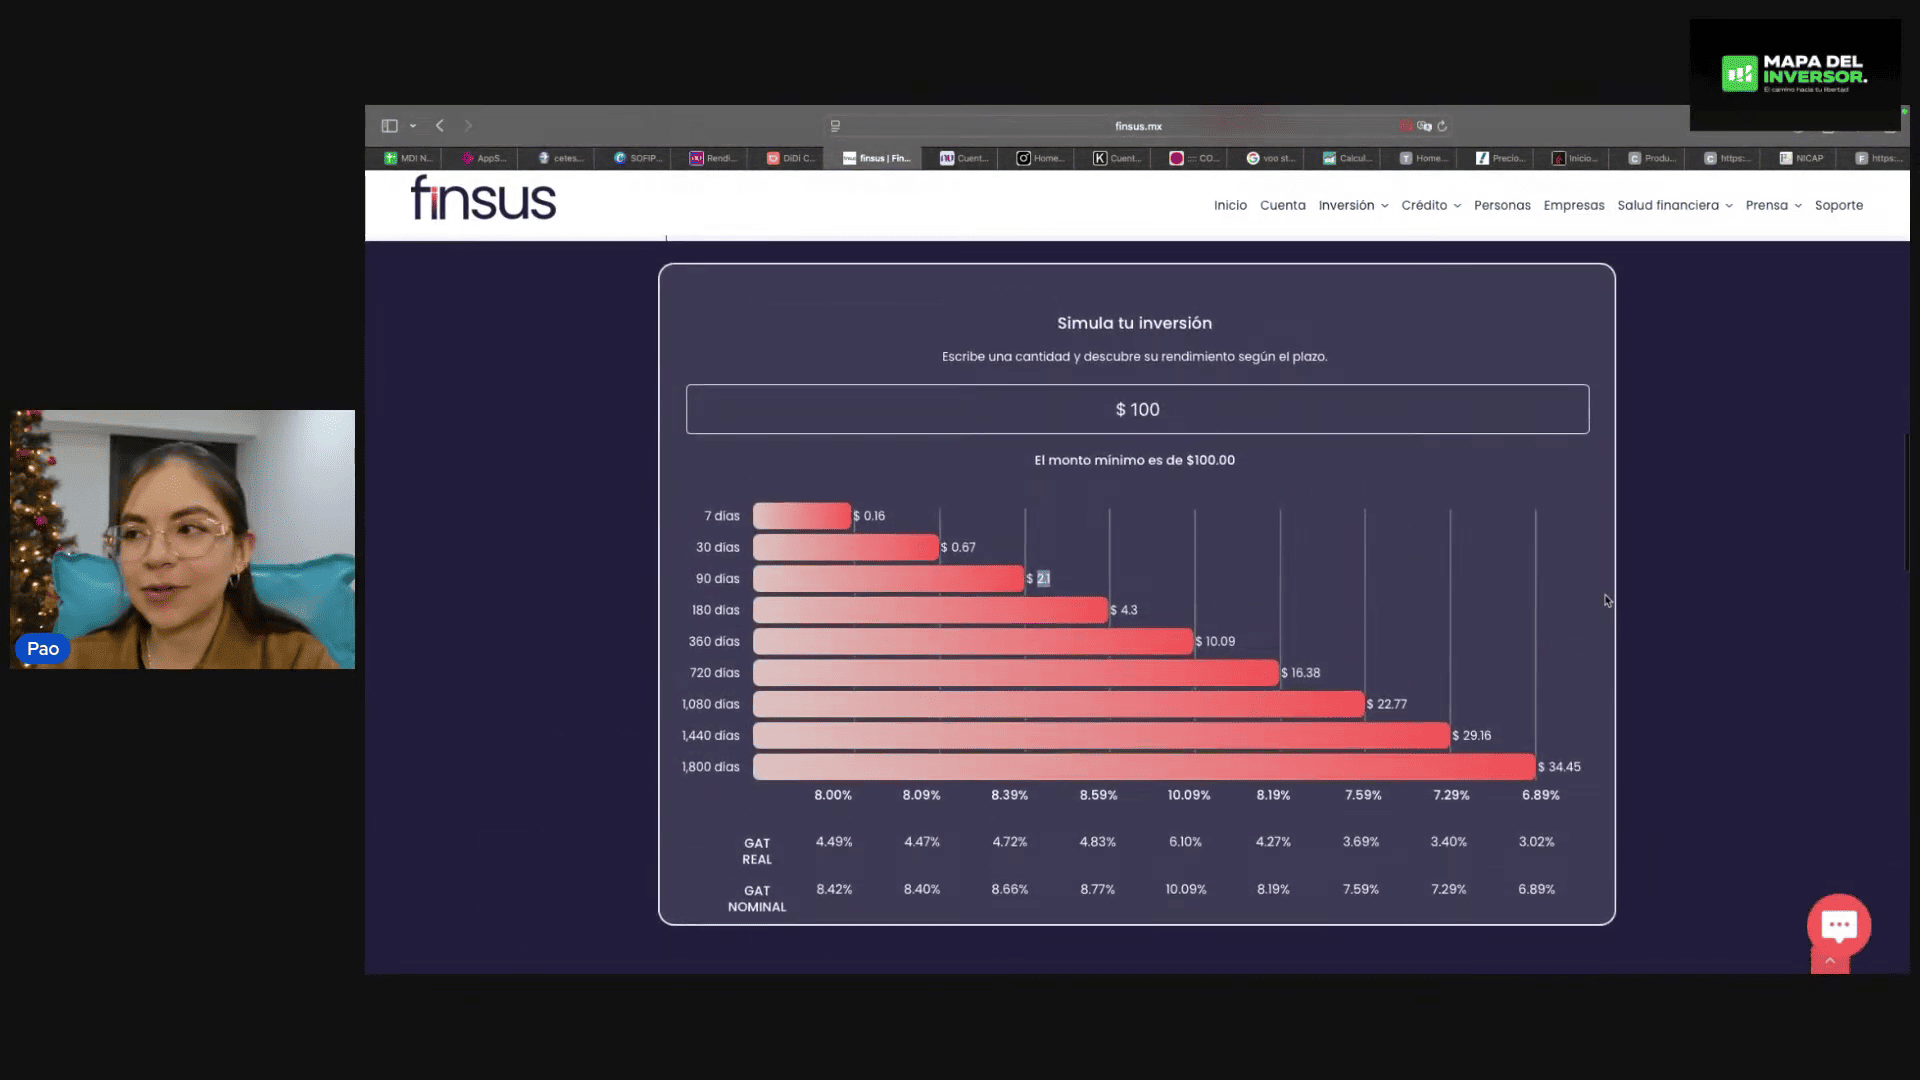1920x1080 pixels.
Task: Expand the Crédito dropdown menu
Action: [x=1430, y=205]
